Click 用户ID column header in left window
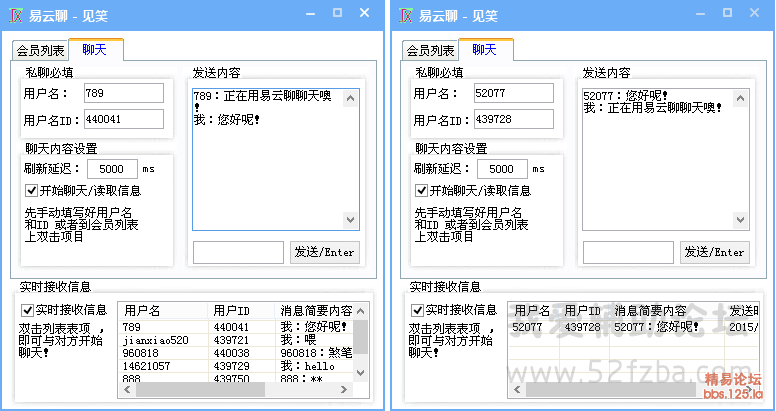 [x=241, y=310]
